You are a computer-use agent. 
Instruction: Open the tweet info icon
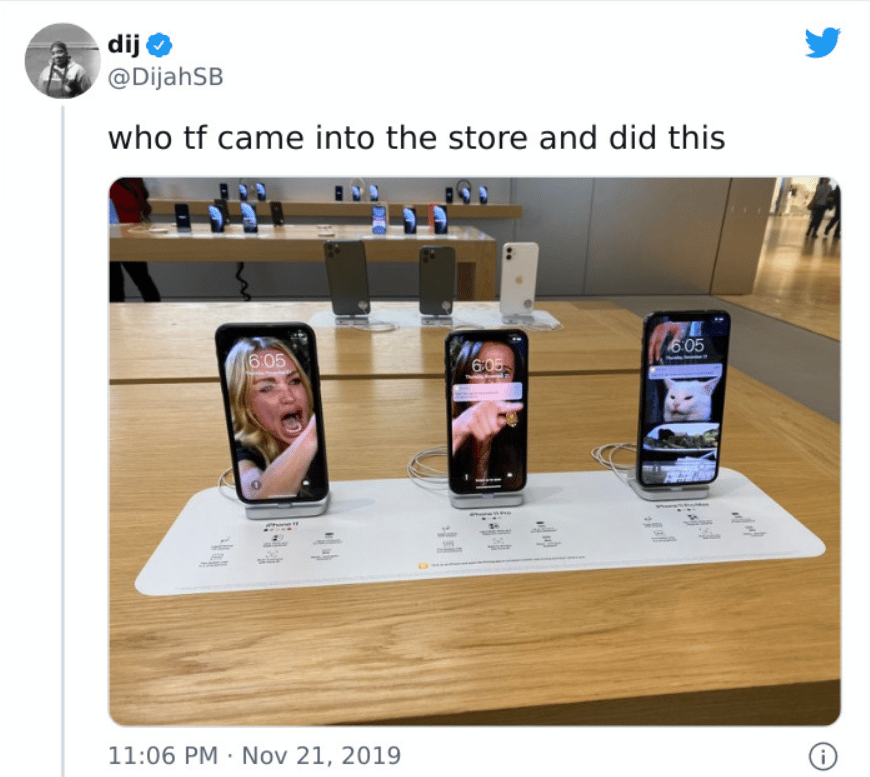click(x=823, y=756)
